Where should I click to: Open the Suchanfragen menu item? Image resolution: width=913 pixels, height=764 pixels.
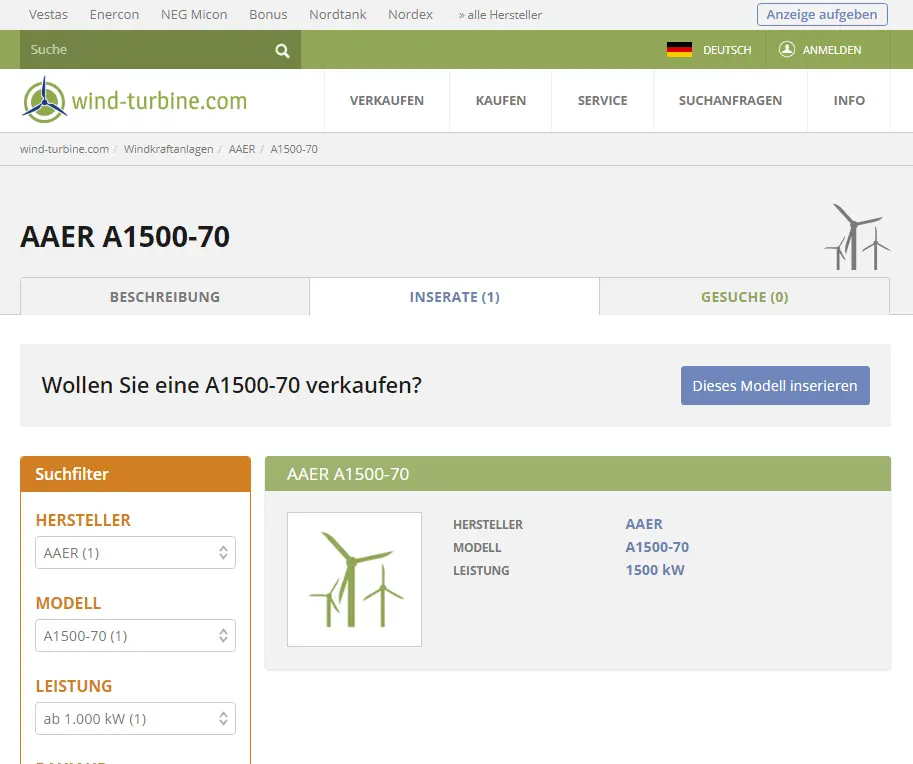click(x=730, y=100)
